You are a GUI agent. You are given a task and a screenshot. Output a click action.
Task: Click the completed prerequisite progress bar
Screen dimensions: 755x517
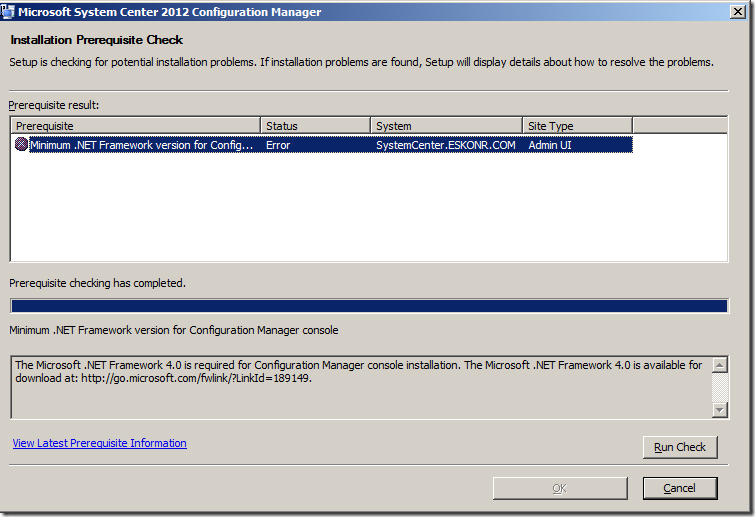coord(369,306)
